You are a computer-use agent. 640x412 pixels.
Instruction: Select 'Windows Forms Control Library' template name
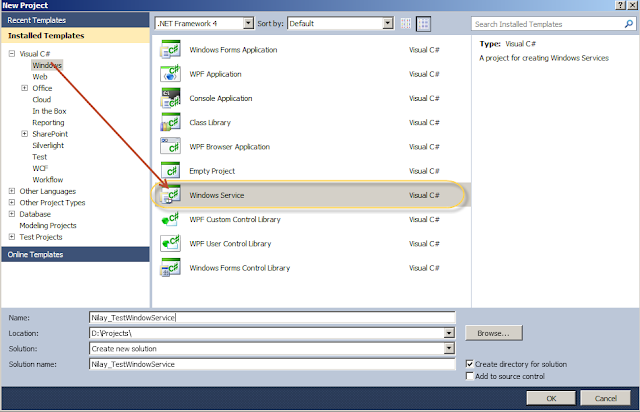coord(240,268)
